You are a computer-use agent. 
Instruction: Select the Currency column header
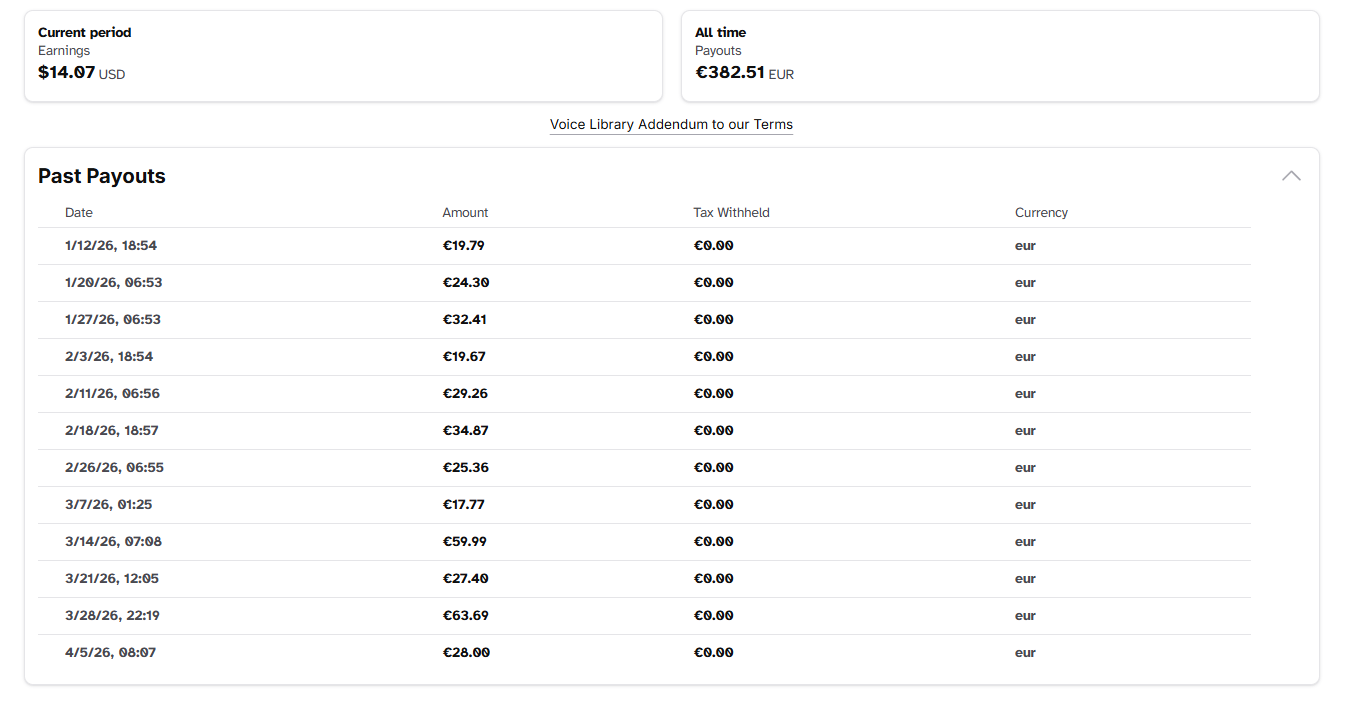pyautogui.click(x=1041, y=212)
